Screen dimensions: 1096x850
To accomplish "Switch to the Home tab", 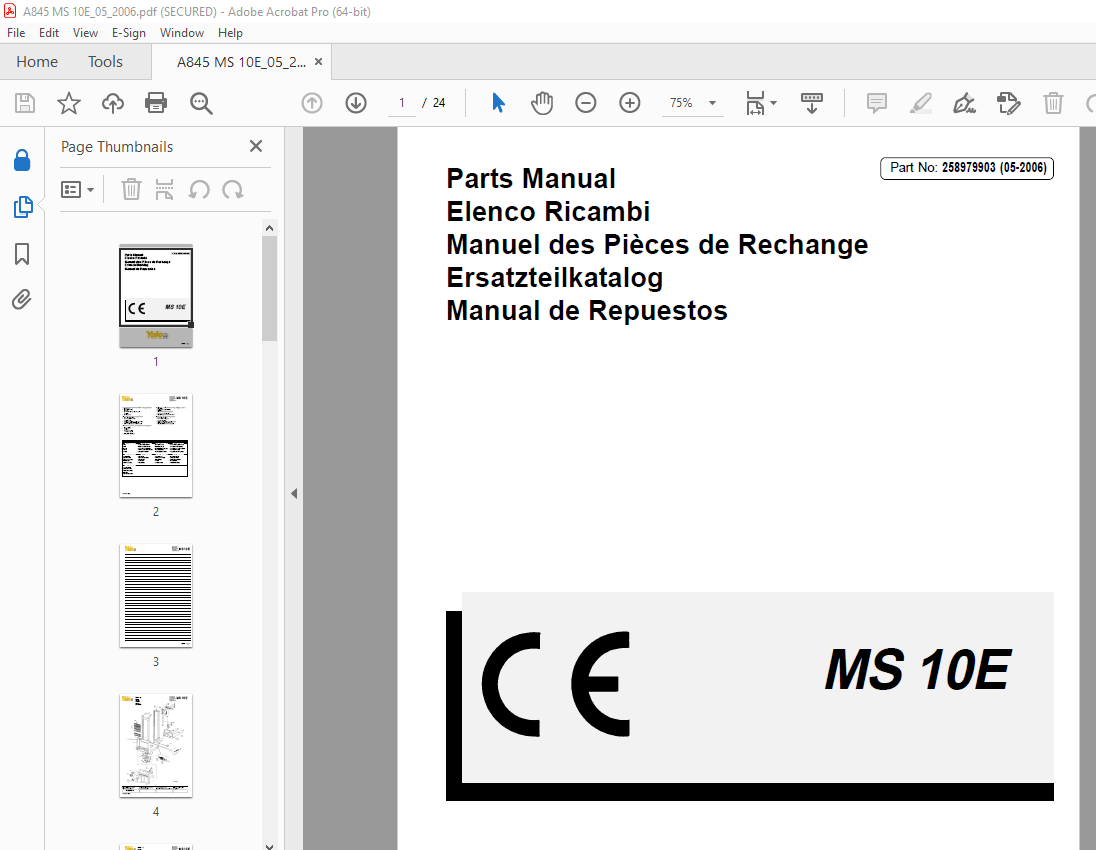I will tap(37, 62).
